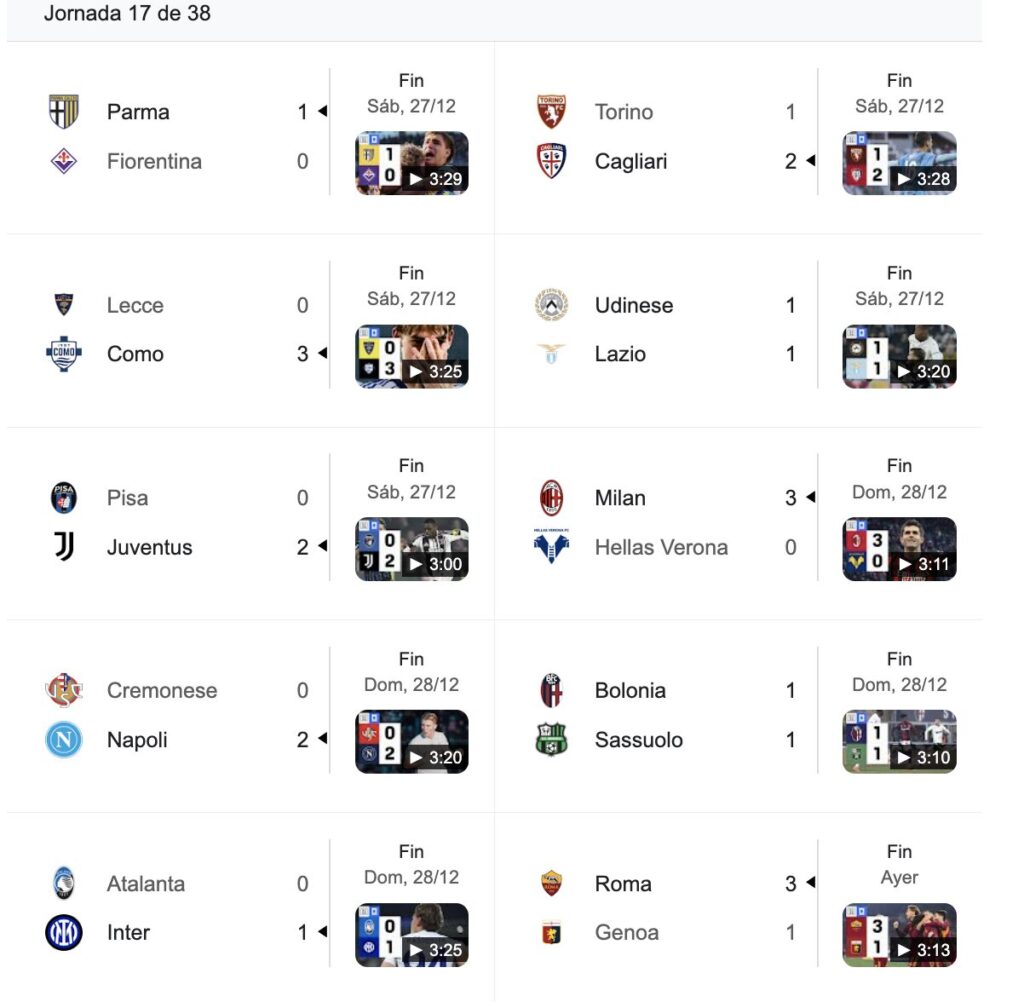
Task: Play Roma vs Genoa highlights video
Action: [x=899, y=935]
